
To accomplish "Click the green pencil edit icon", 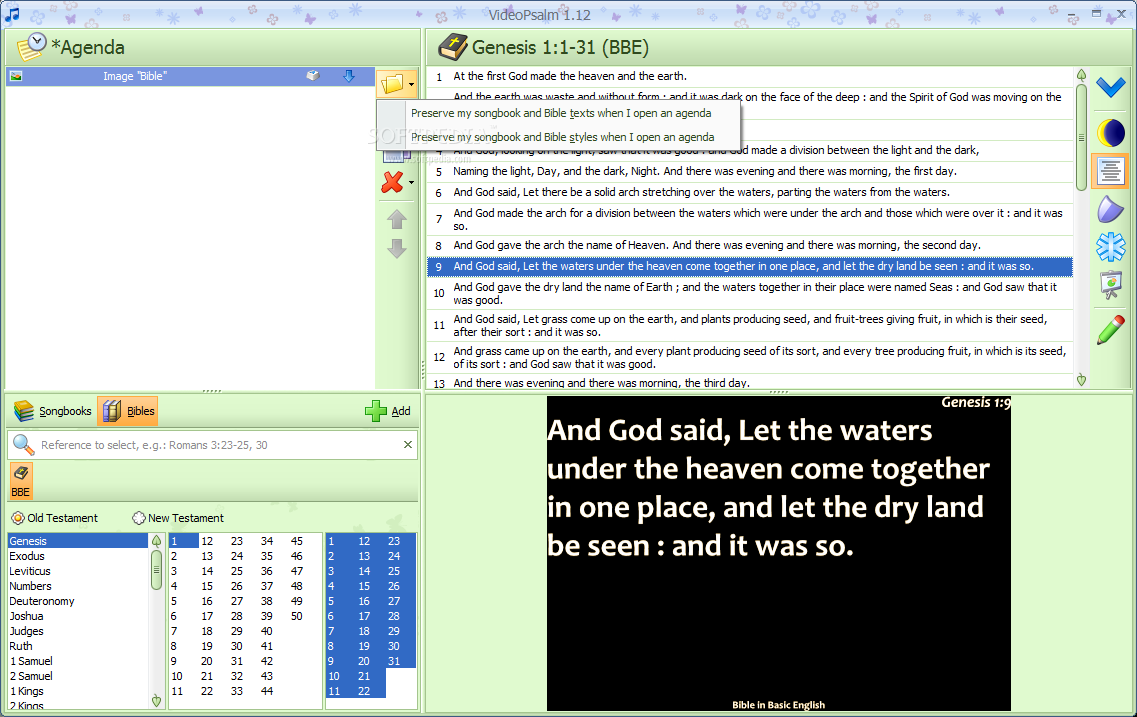I will [1110, 330].
